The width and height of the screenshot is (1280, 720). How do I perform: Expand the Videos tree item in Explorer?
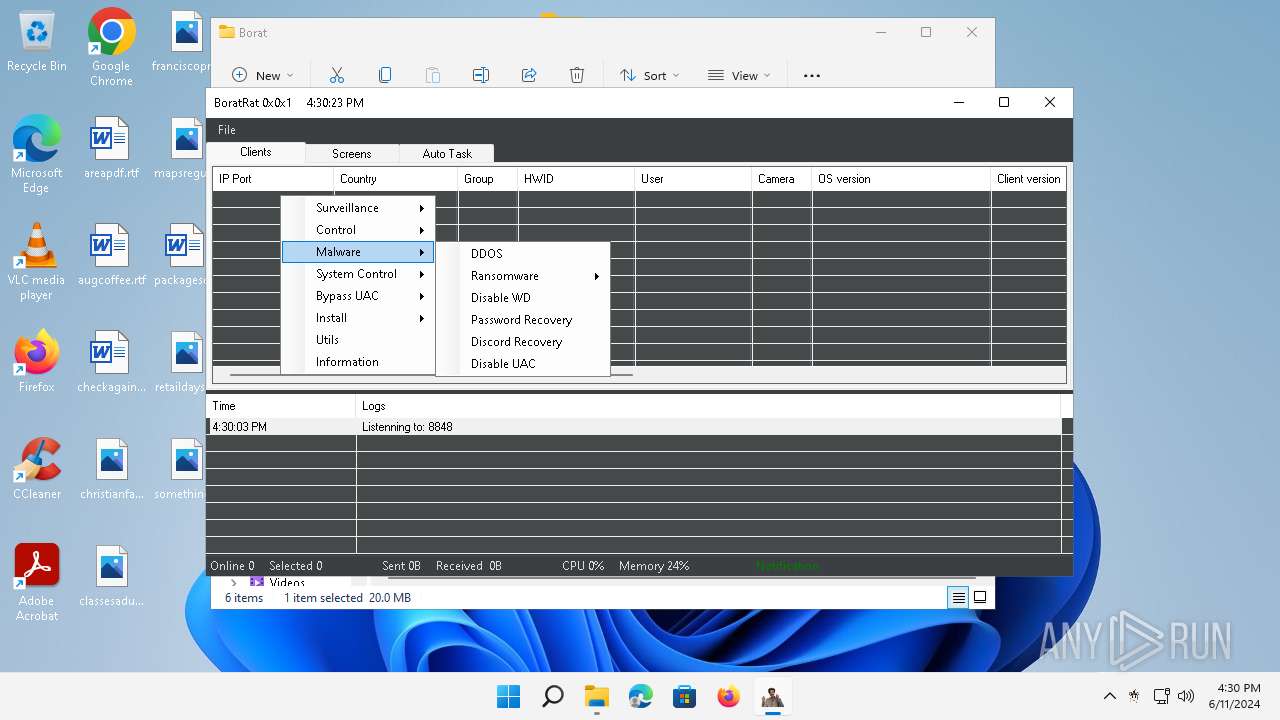[234, 582]
